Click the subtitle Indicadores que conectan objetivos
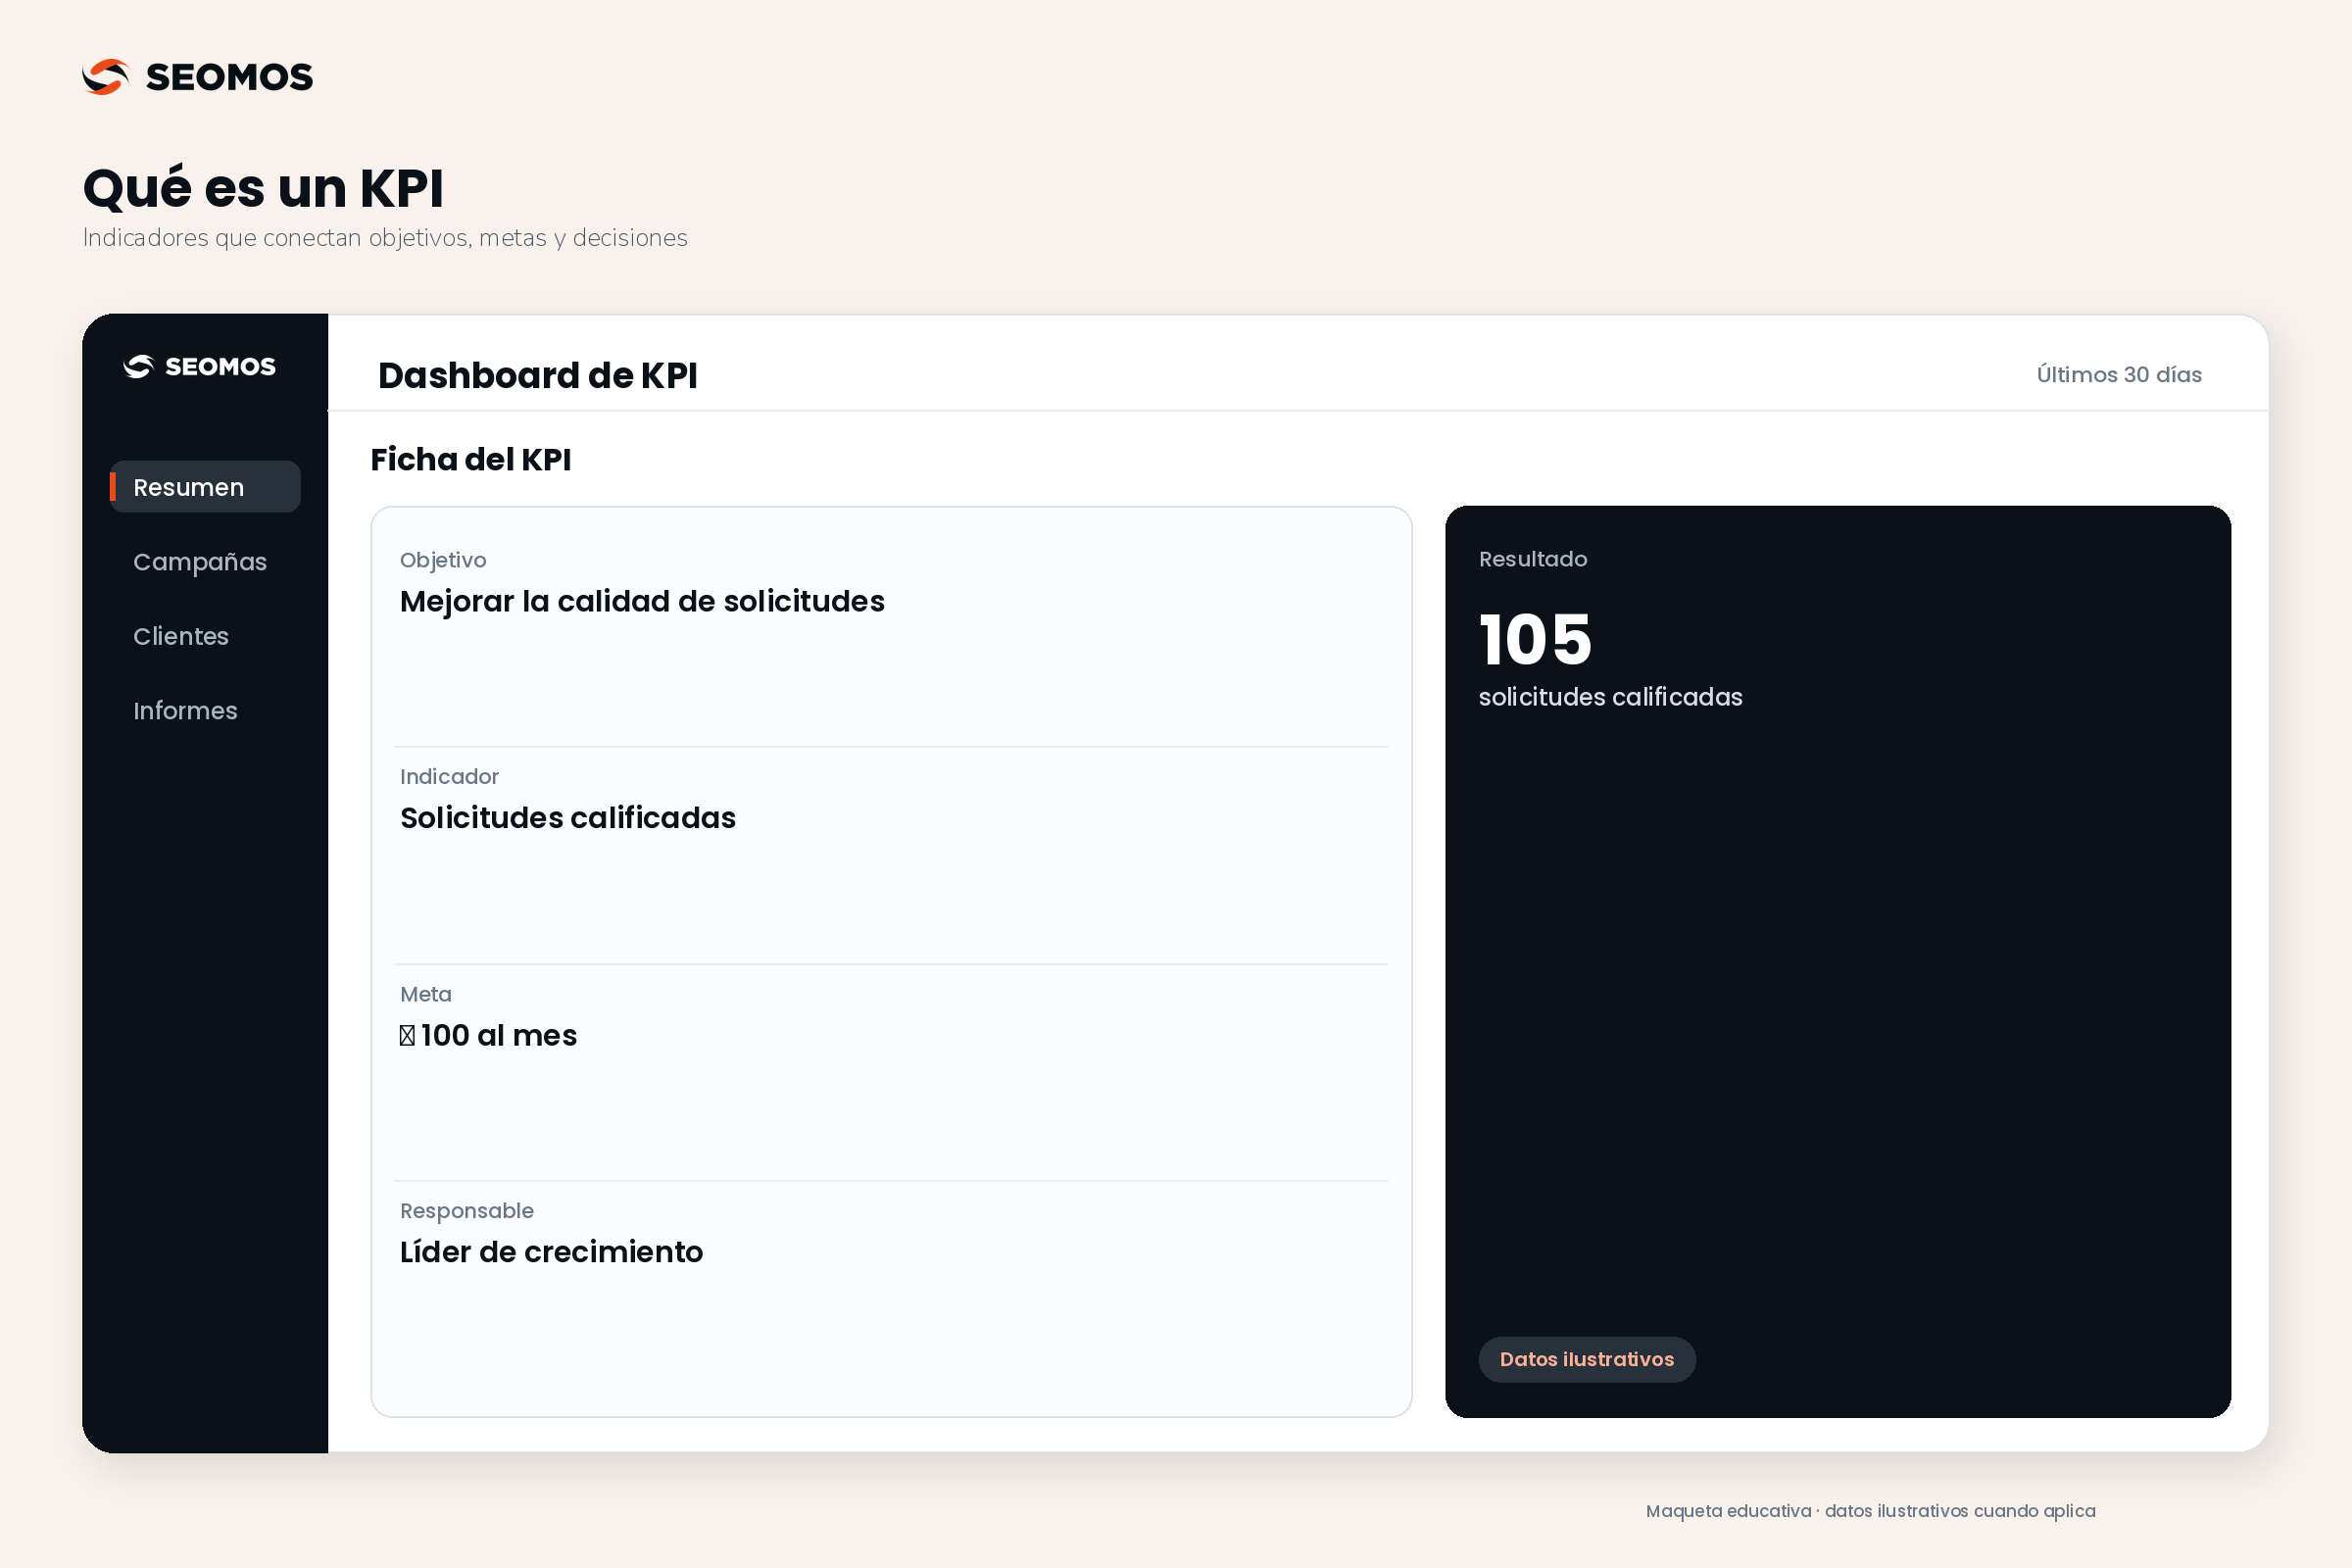This screenshot has width=2352, height=1568. [x=385, y=238]
